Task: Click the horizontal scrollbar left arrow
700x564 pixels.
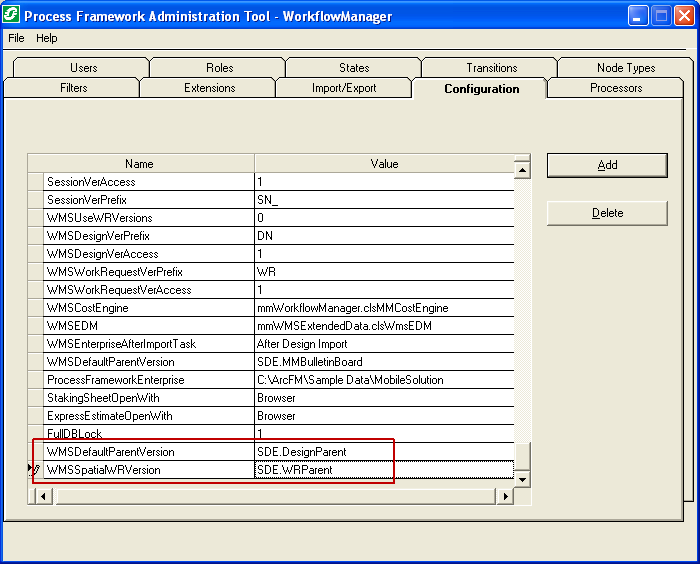Action: coord(43,497)
